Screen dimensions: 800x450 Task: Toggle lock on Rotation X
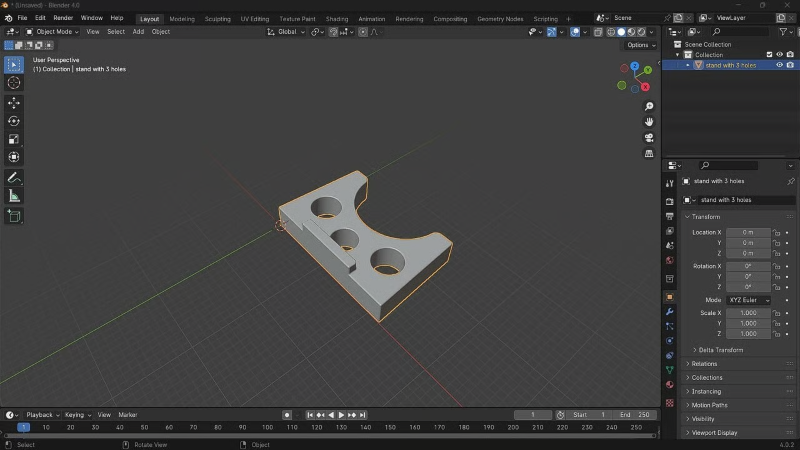(x=776, y=266)
